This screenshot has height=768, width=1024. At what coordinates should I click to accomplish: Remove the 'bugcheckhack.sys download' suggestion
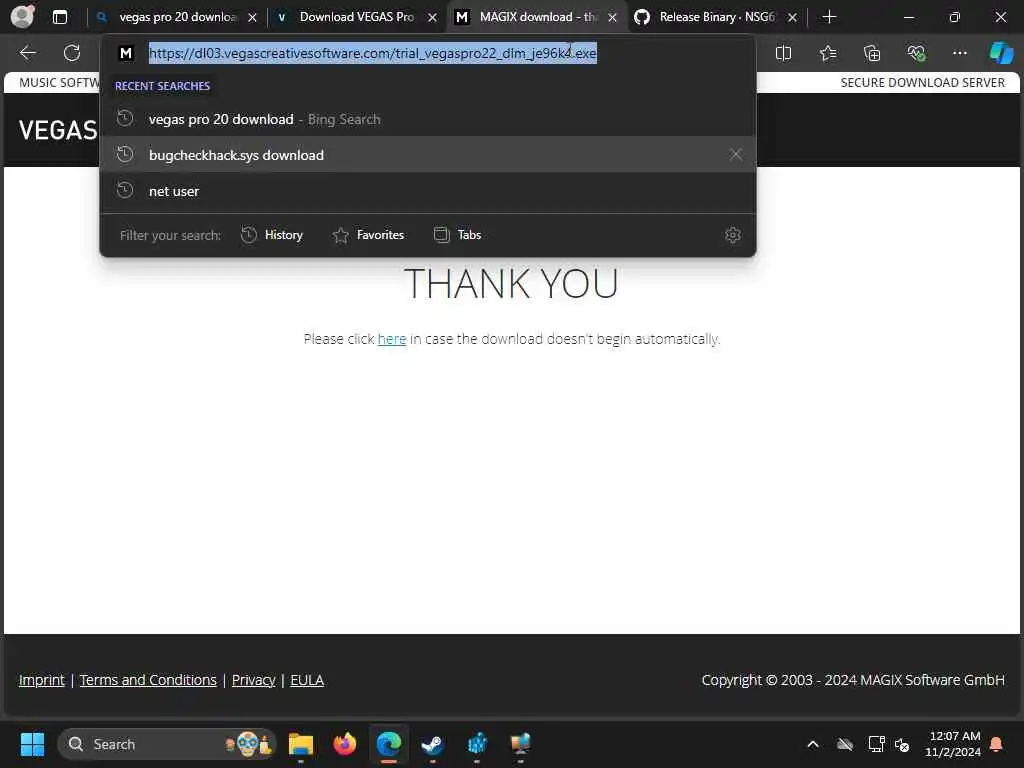coord(735,155)
